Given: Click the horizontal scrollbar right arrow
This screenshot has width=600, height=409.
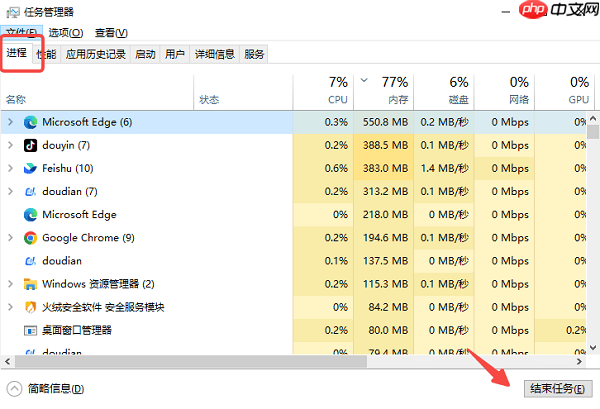Looking at the screenshot, I should [579, 362].
